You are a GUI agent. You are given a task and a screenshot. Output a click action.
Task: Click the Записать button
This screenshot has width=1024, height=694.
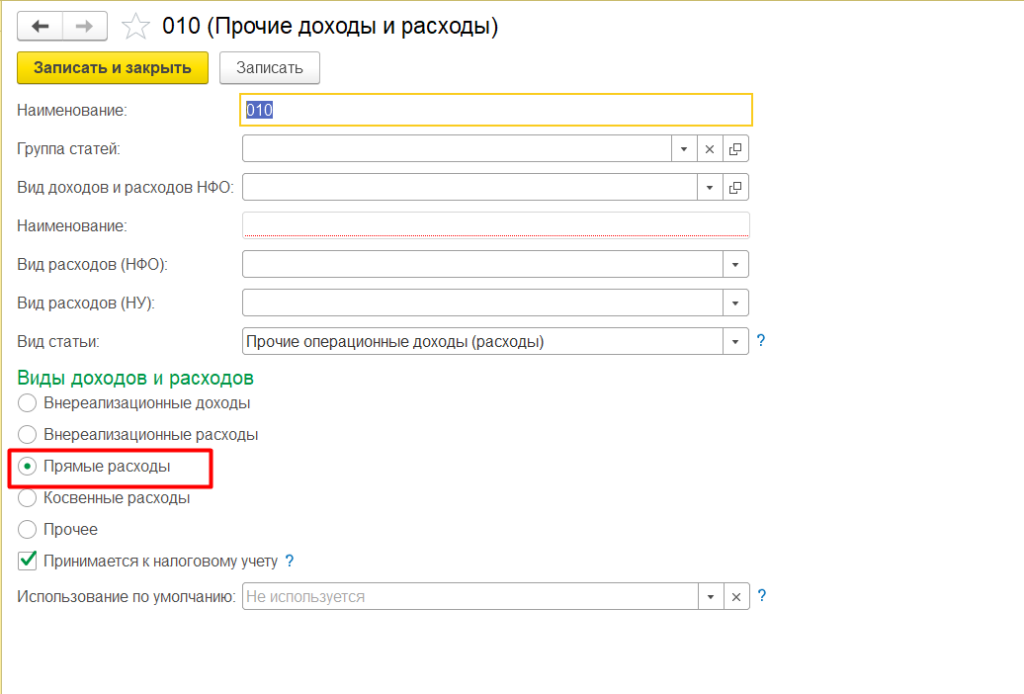click(269, 68)
